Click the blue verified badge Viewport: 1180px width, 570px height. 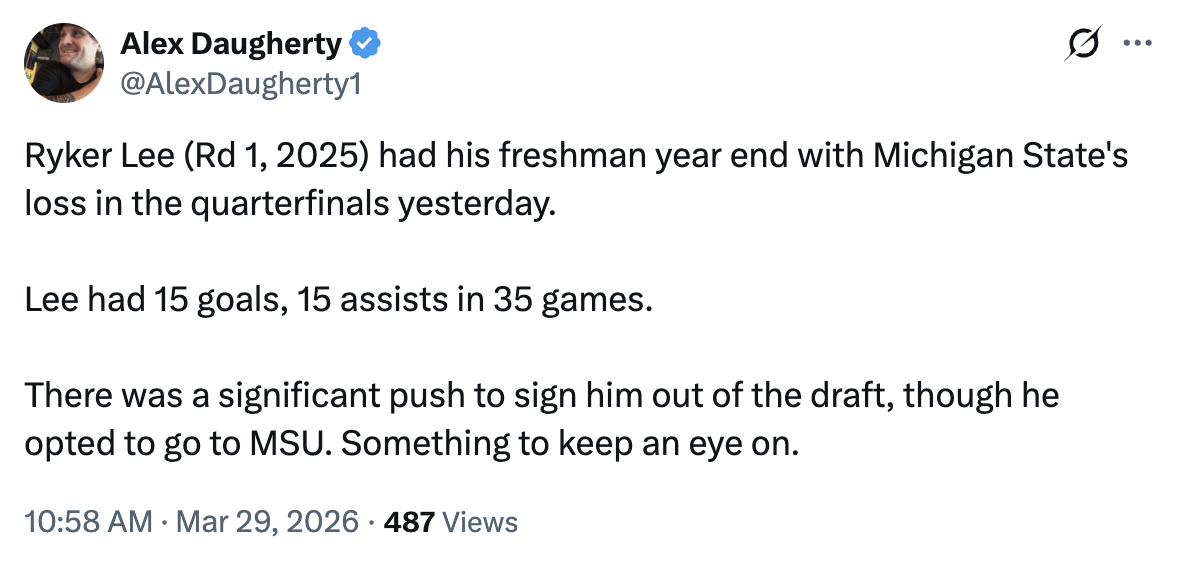(363, 44)
